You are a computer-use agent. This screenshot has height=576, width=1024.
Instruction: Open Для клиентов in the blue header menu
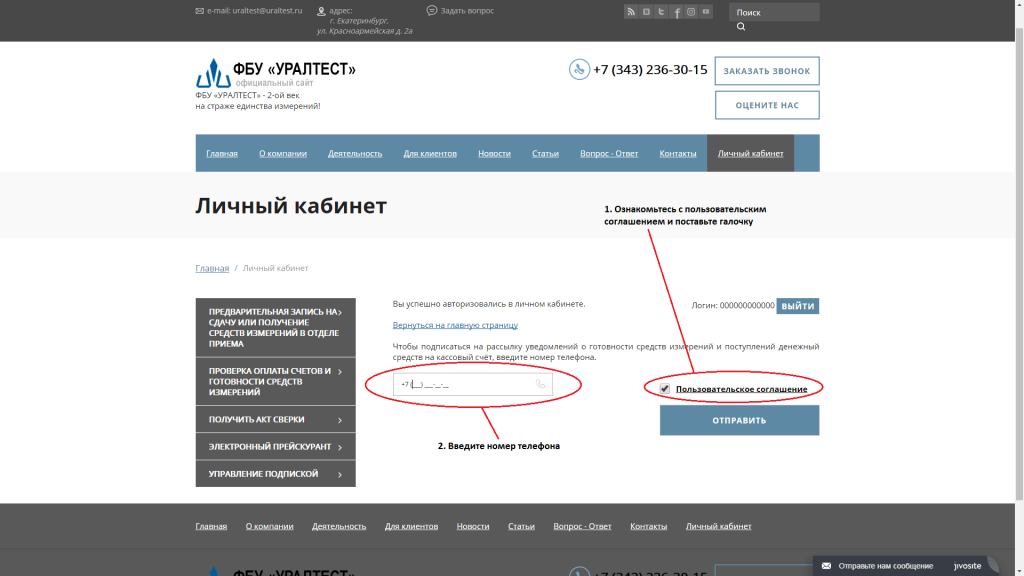pyautogui.click(x=430, y=153)
